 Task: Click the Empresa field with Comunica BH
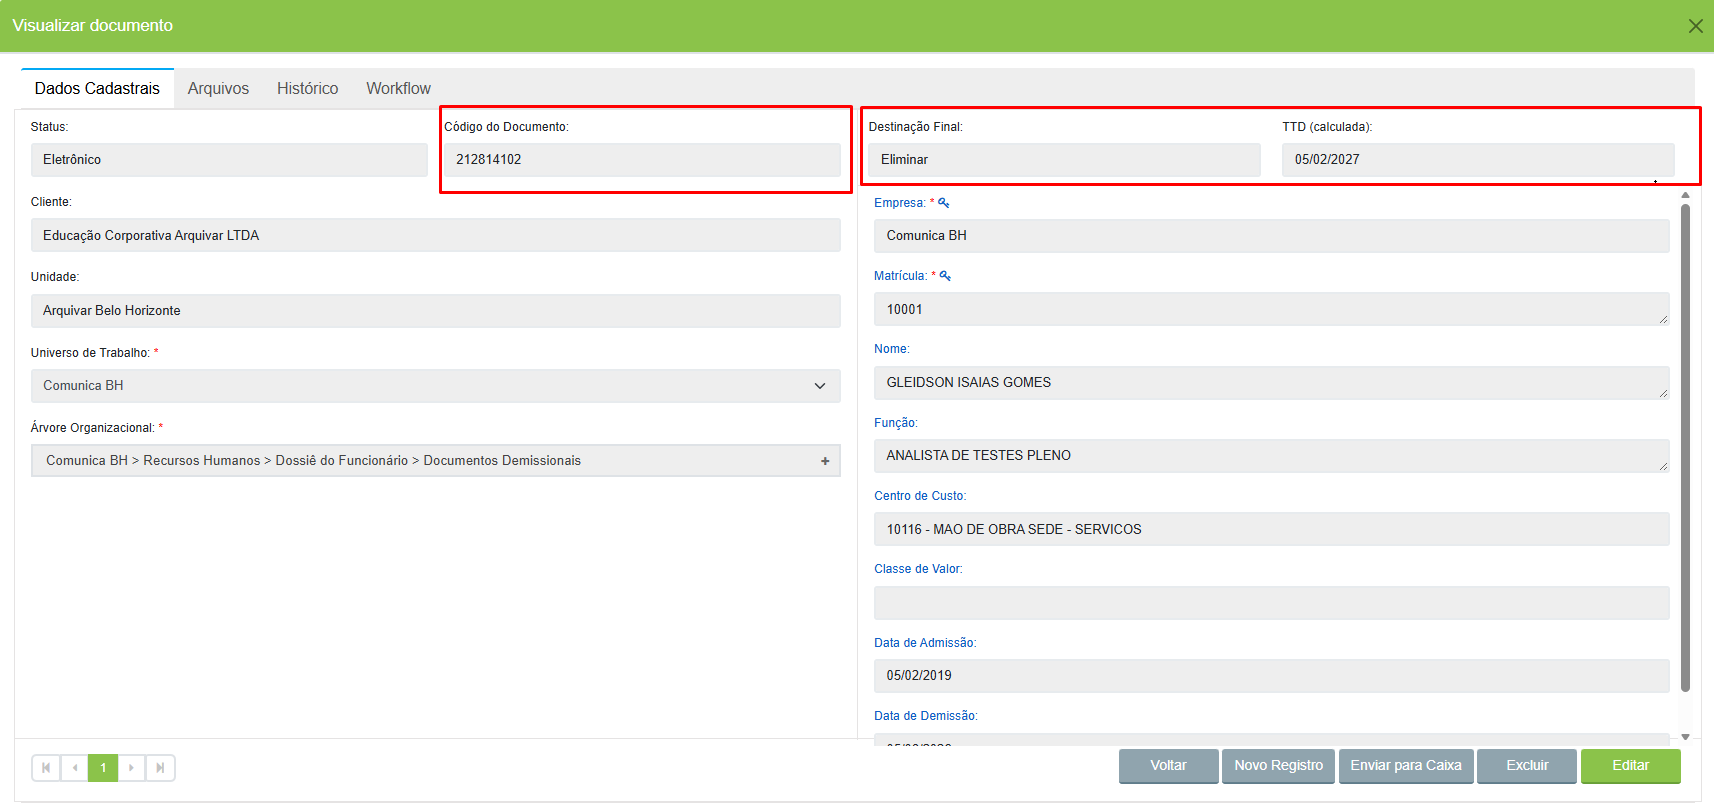click(x=1271, y=236)
